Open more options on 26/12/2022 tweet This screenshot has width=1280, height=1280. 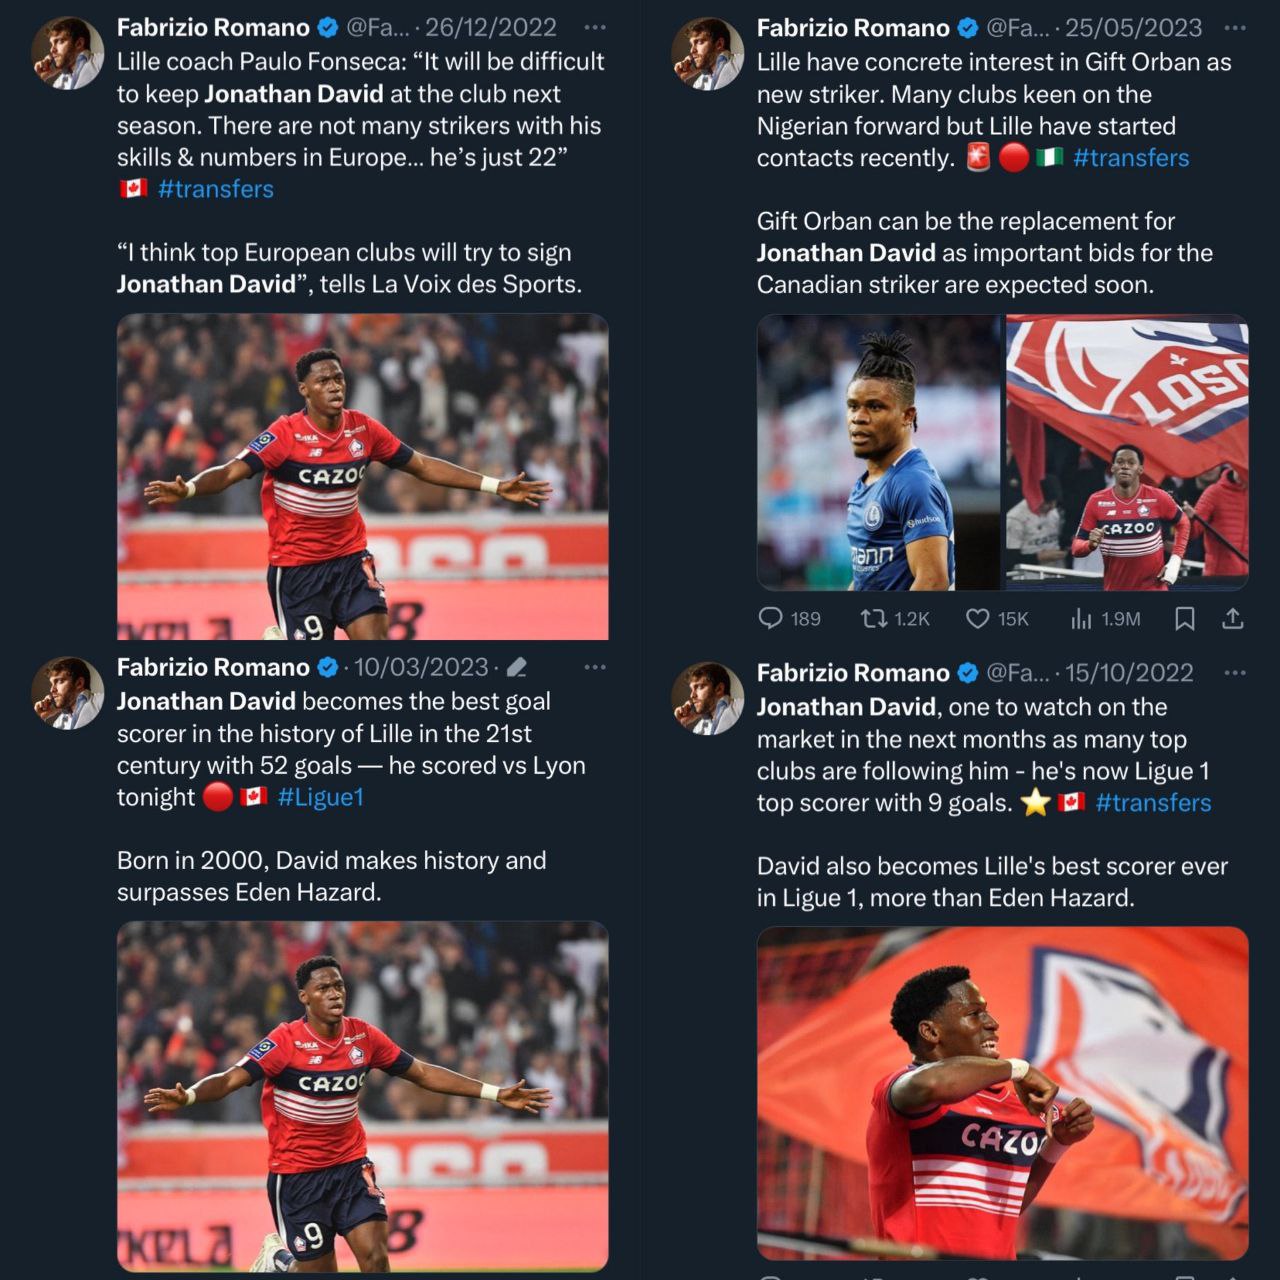[594, 27]
